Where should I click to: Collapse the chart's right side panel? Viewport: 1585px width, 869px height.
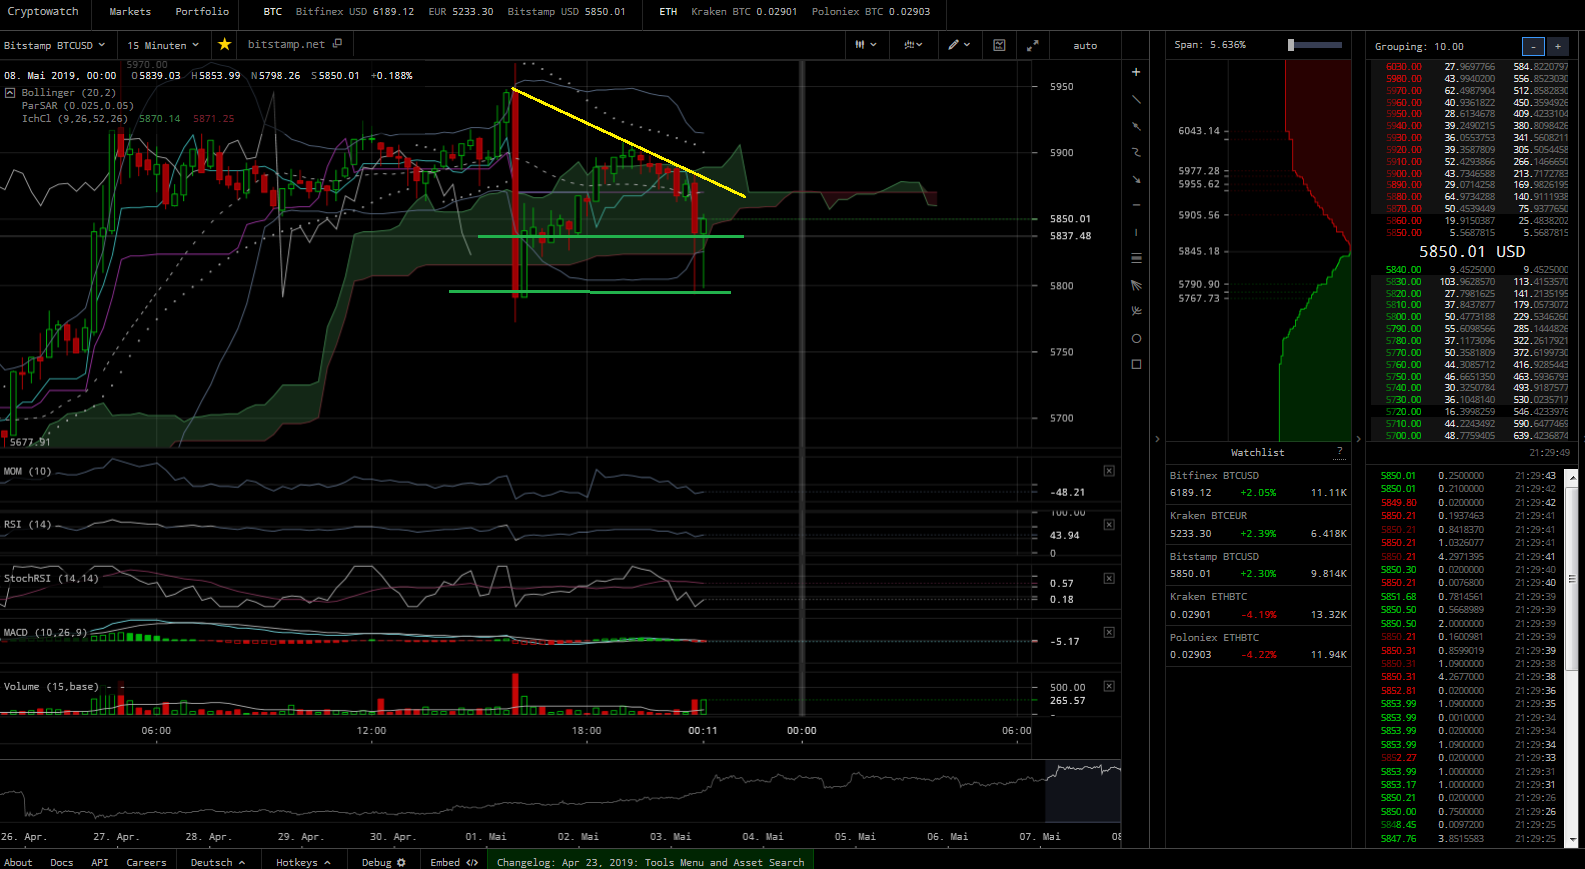1157,439
